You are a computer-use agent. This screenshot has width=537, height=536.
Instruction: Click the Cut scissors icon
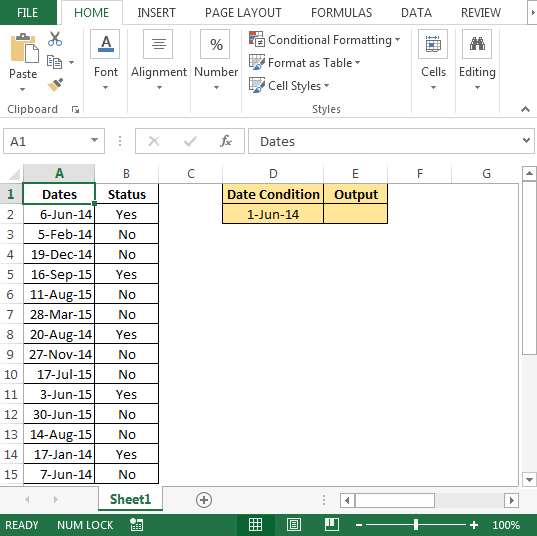(55, 39)
